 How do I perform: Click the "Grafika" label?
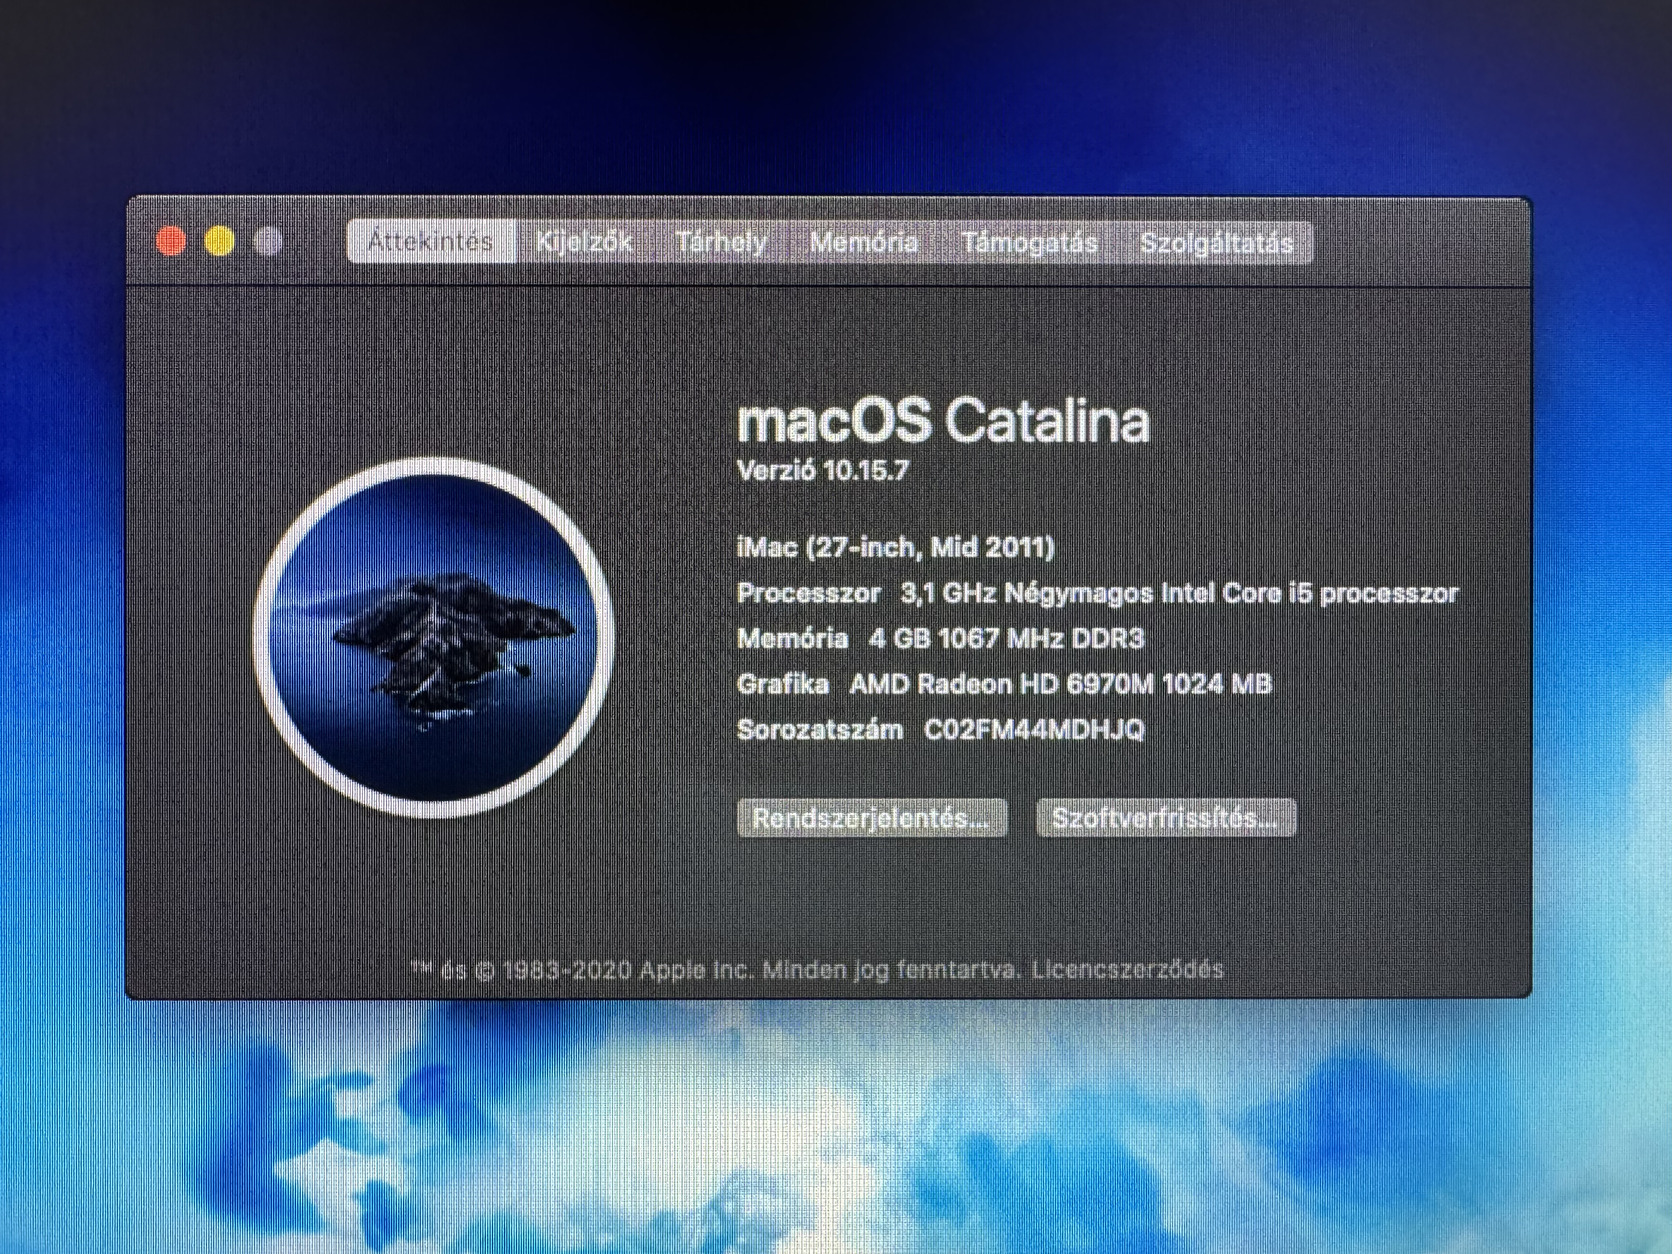click(x=783, y=684)
